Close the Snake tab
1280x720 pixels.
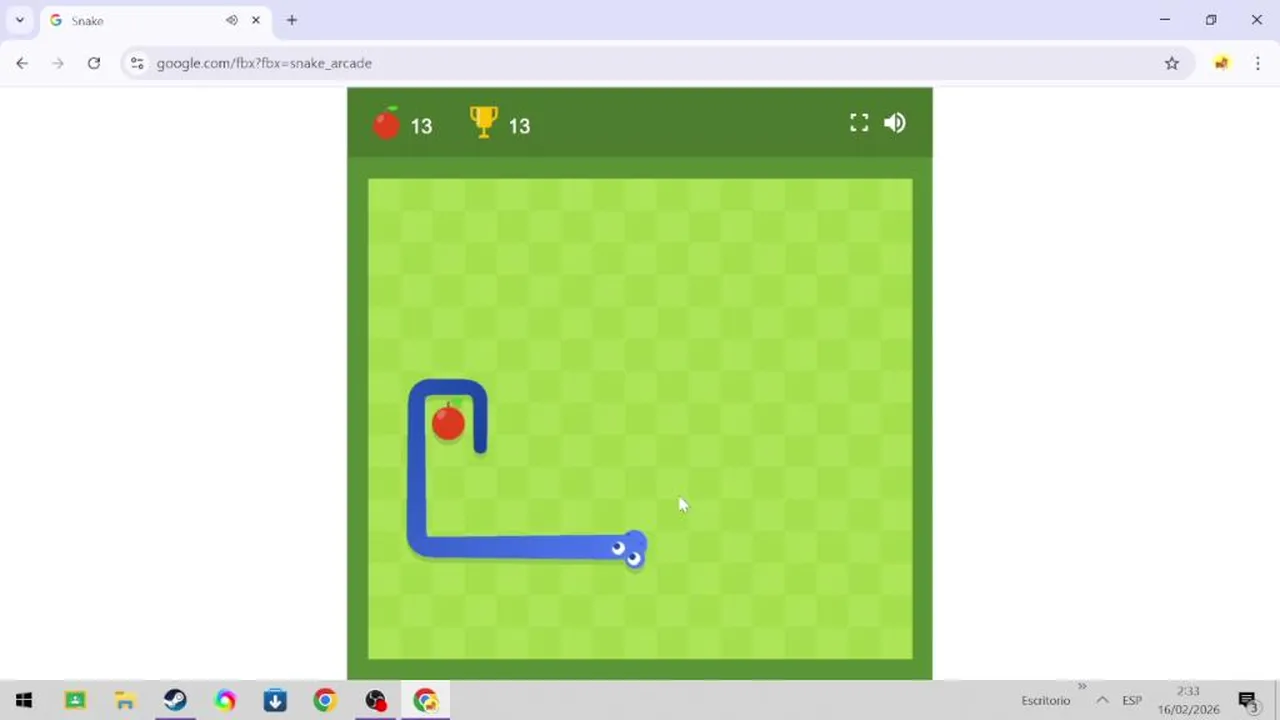[256, 20]
